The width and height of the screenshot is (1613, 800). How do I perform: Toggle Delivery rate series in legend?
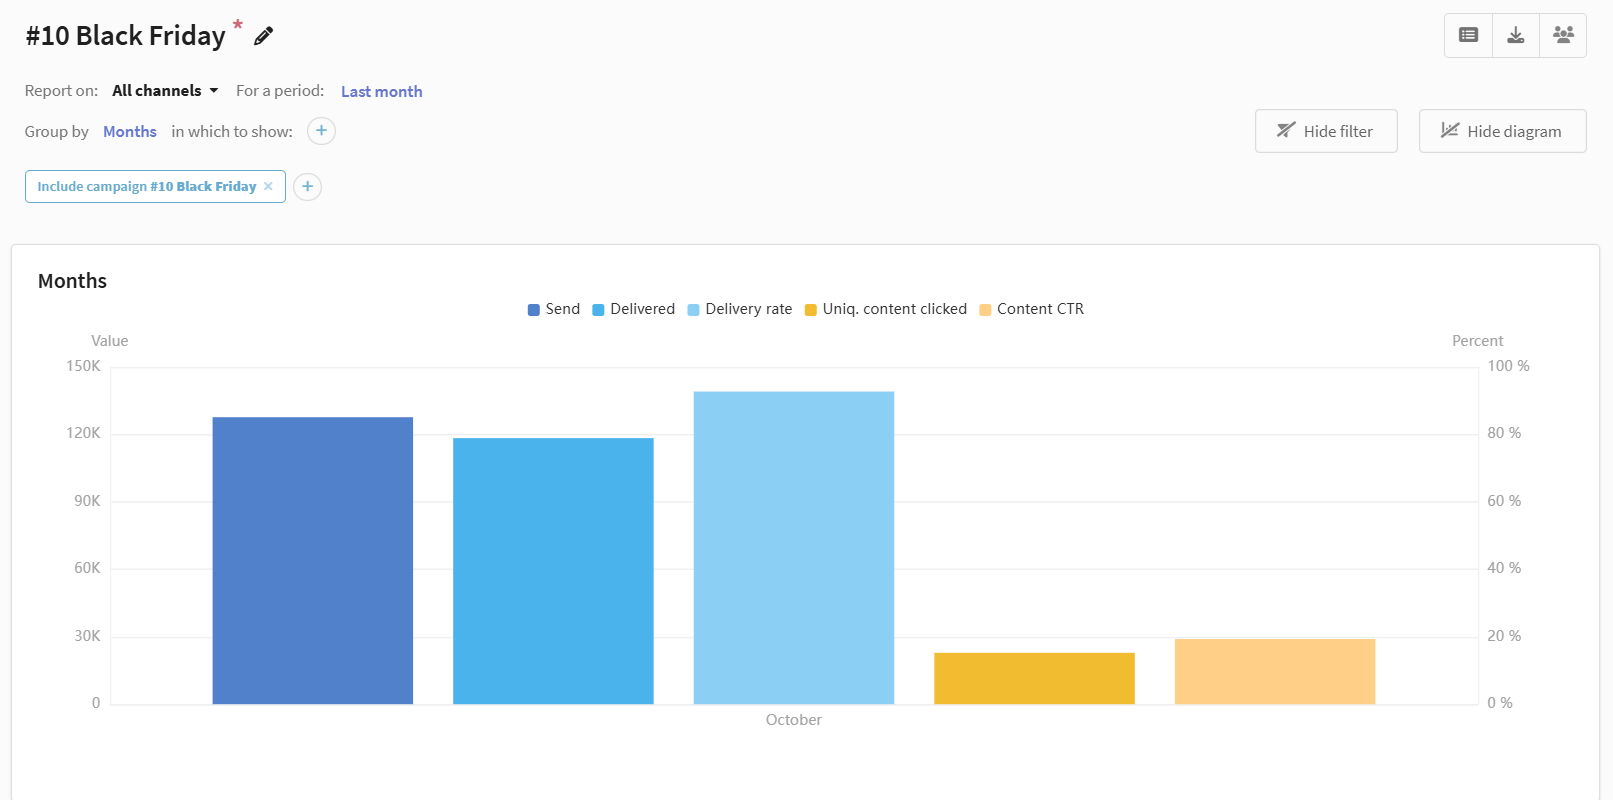pyautogui.click(x=740, y=309)
